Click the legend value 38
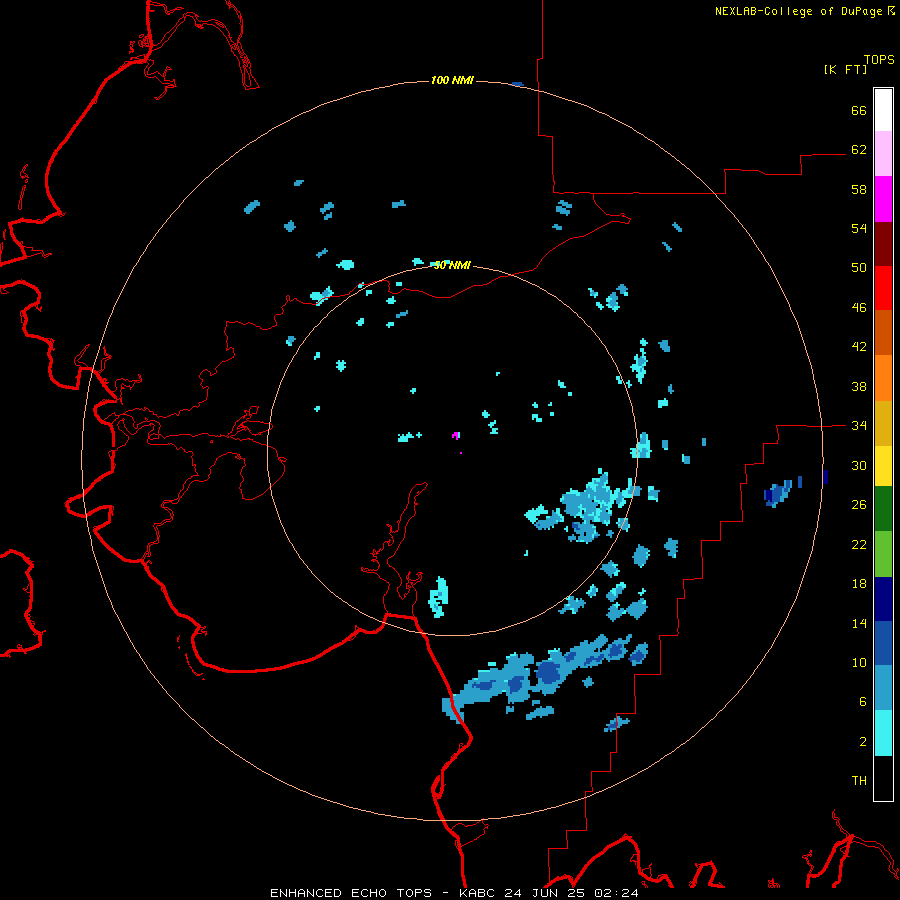This screenshot has height=900, width=900. (x=859, y=387)
